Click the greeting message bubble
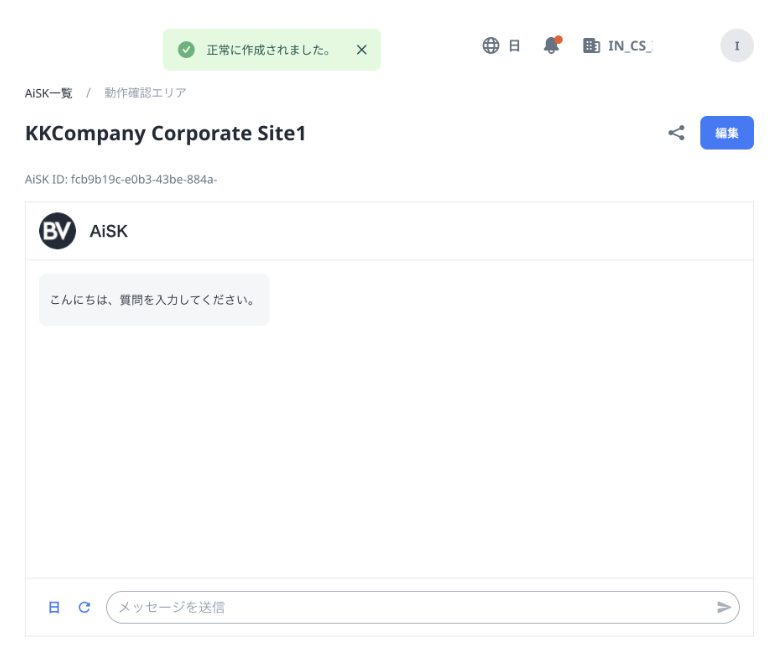This screenshot has height=659, width=772. [154, 299]
